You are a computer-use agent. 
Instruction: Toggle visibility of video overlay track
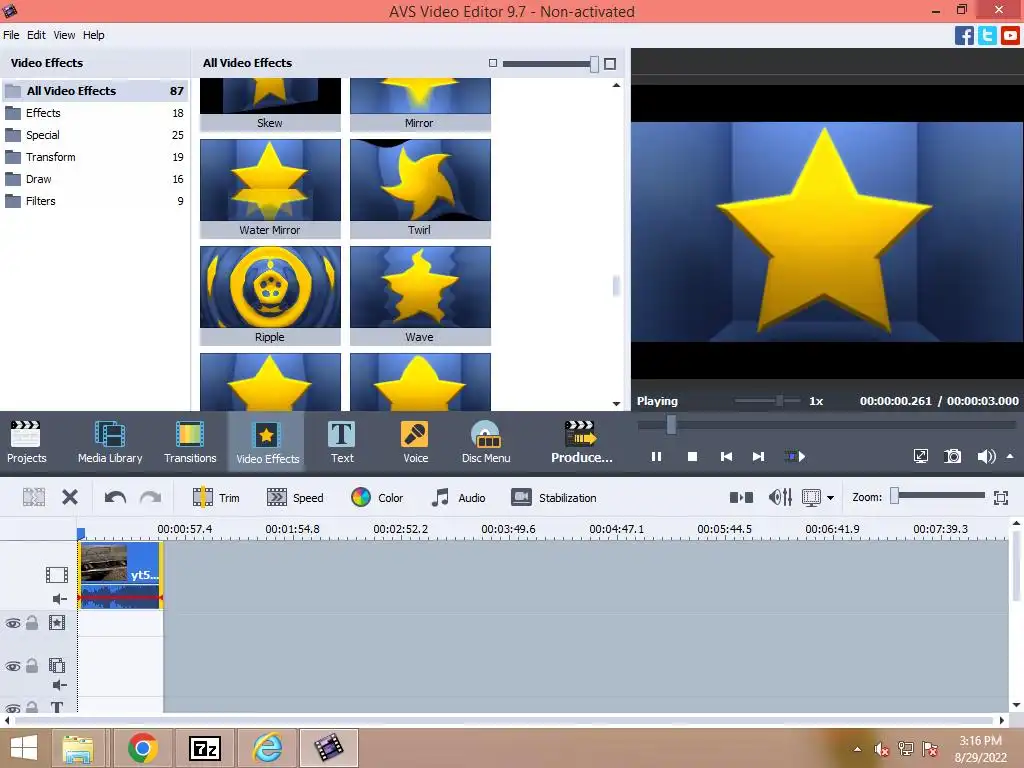click(13, 666)
